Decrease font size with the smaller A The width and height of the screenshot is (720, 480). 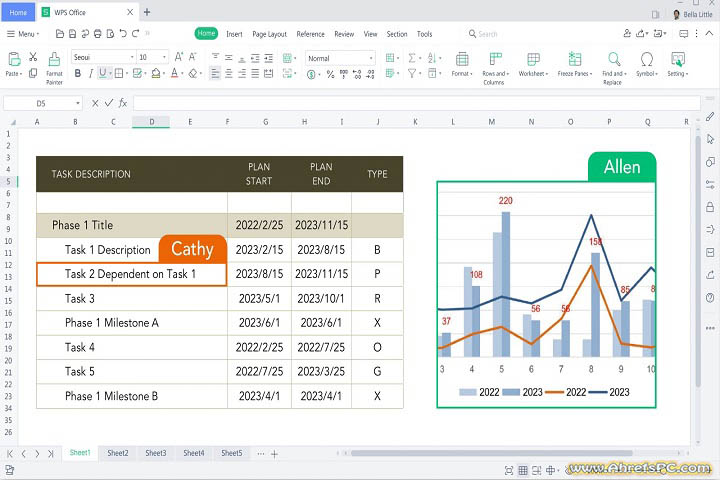[193, 57]
